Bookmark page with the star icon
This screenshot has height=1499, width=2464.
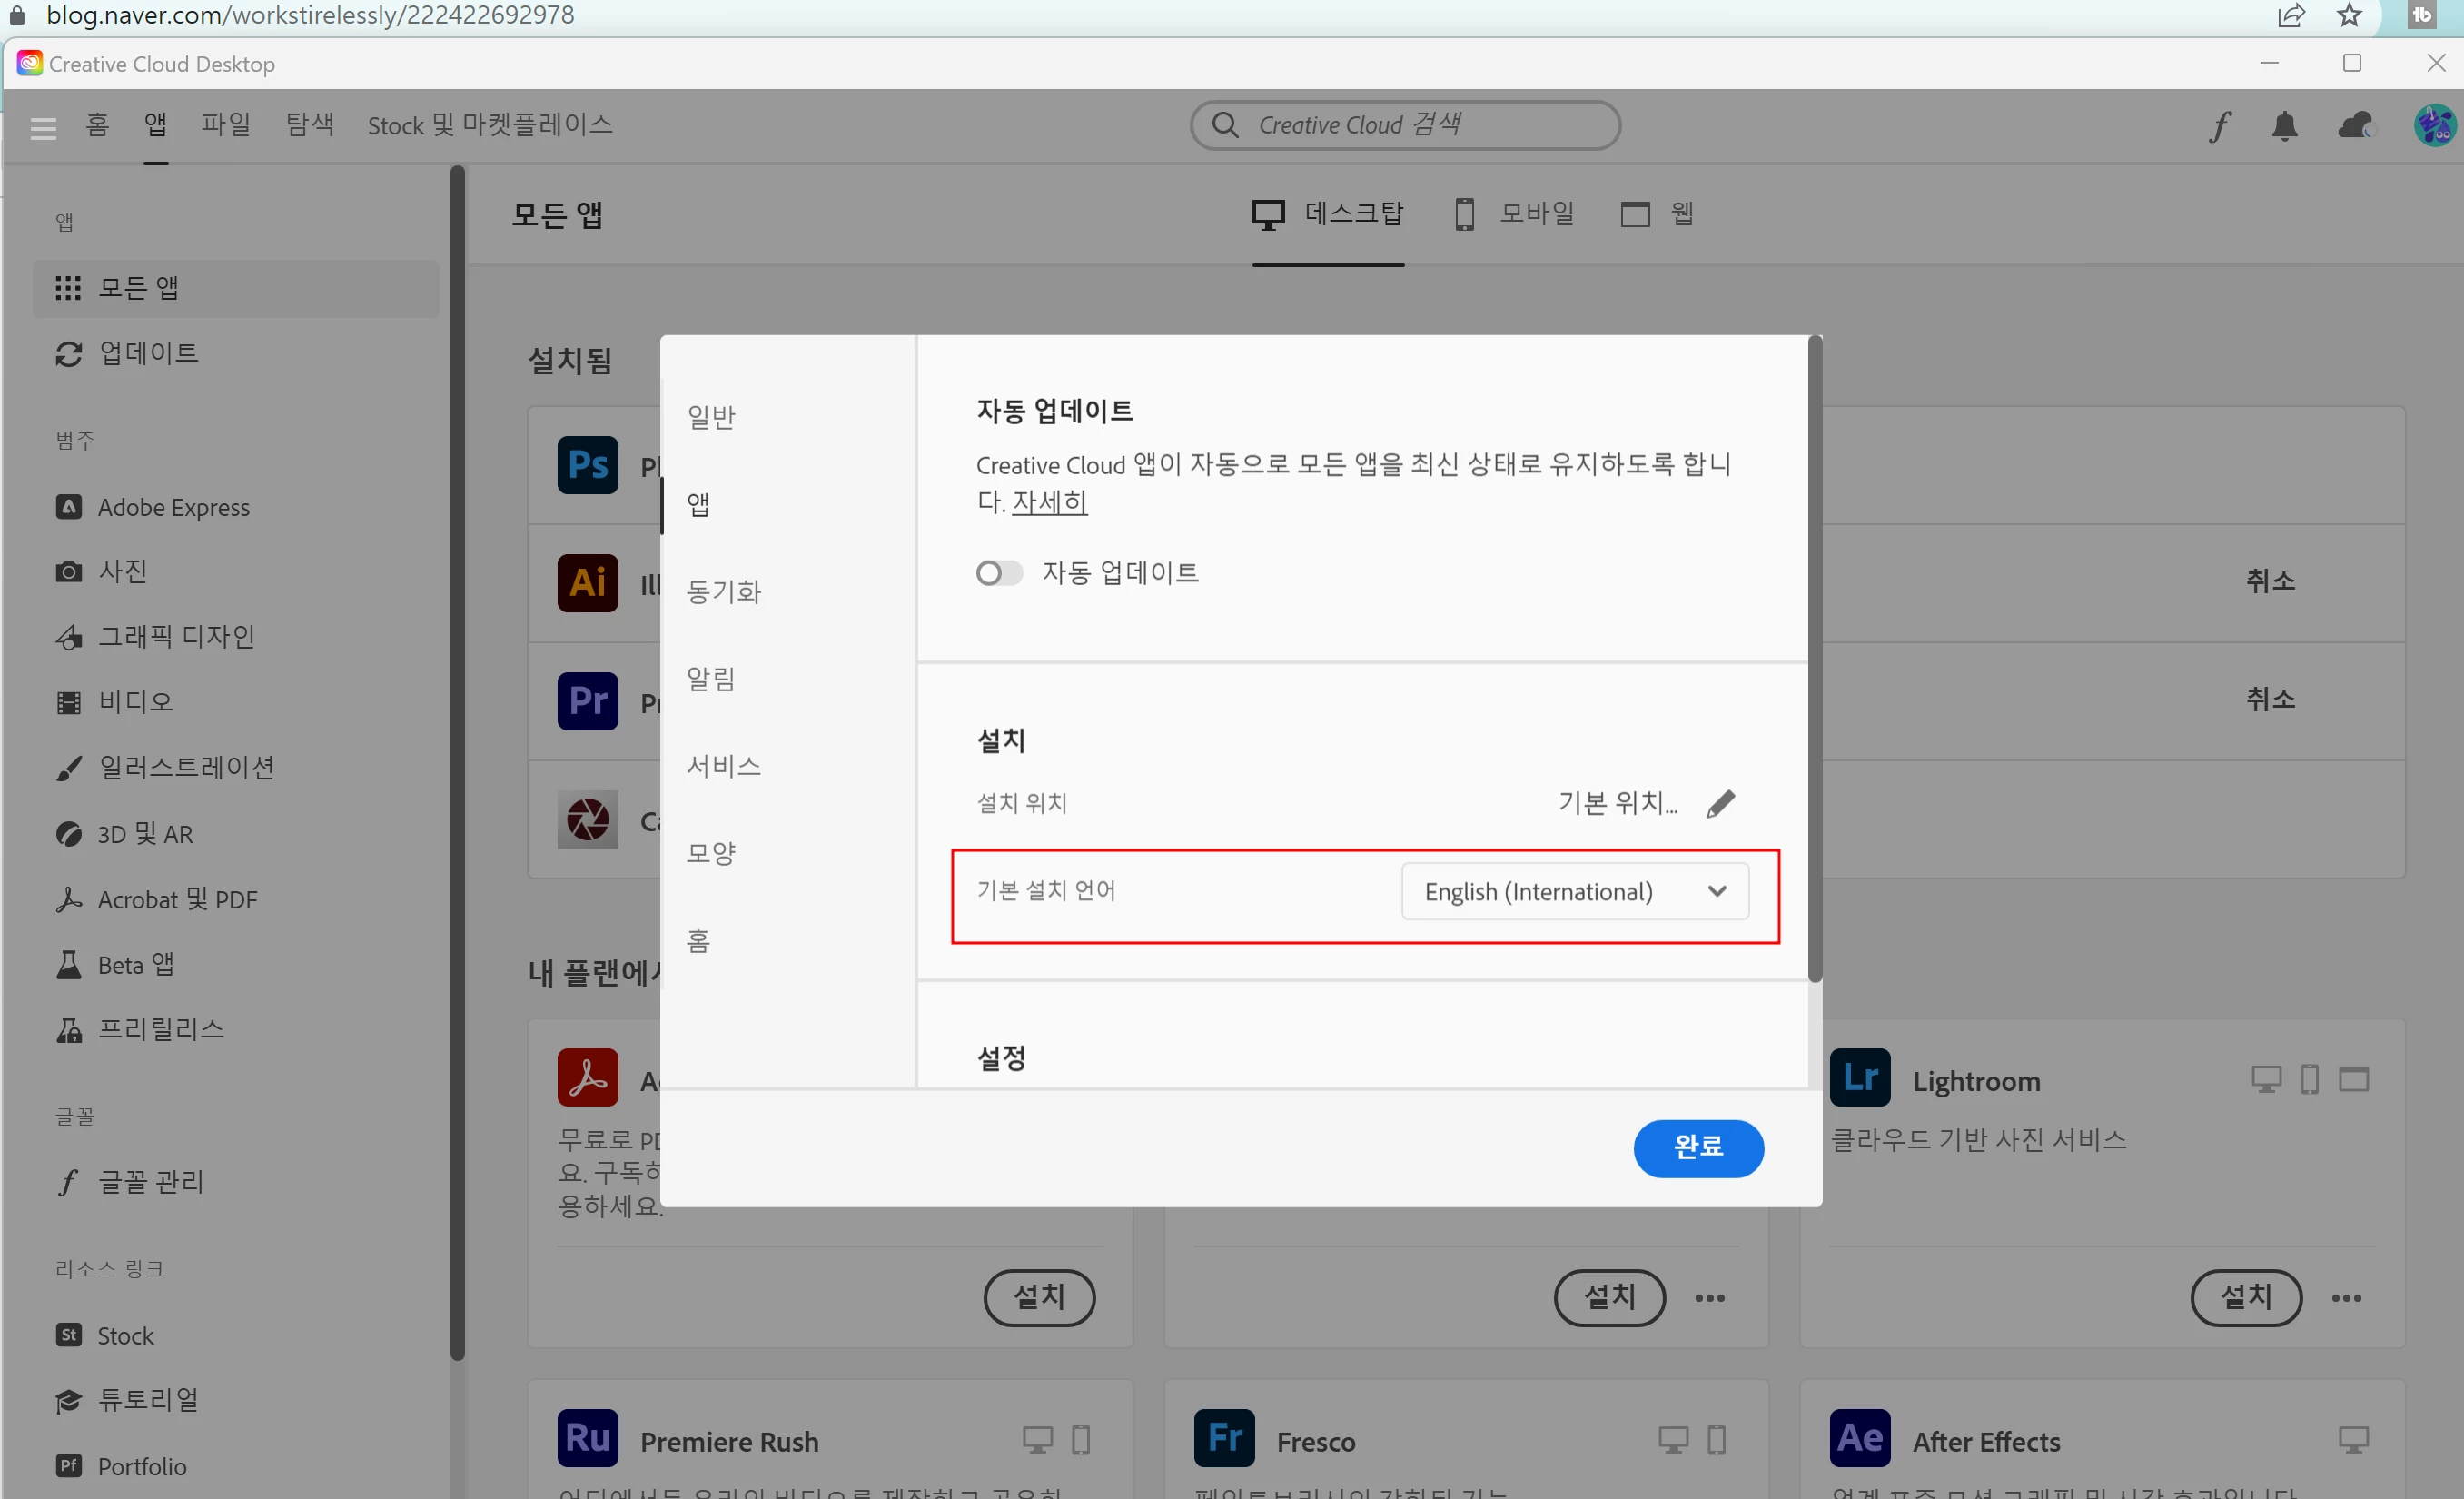[x=2349, y=15]
